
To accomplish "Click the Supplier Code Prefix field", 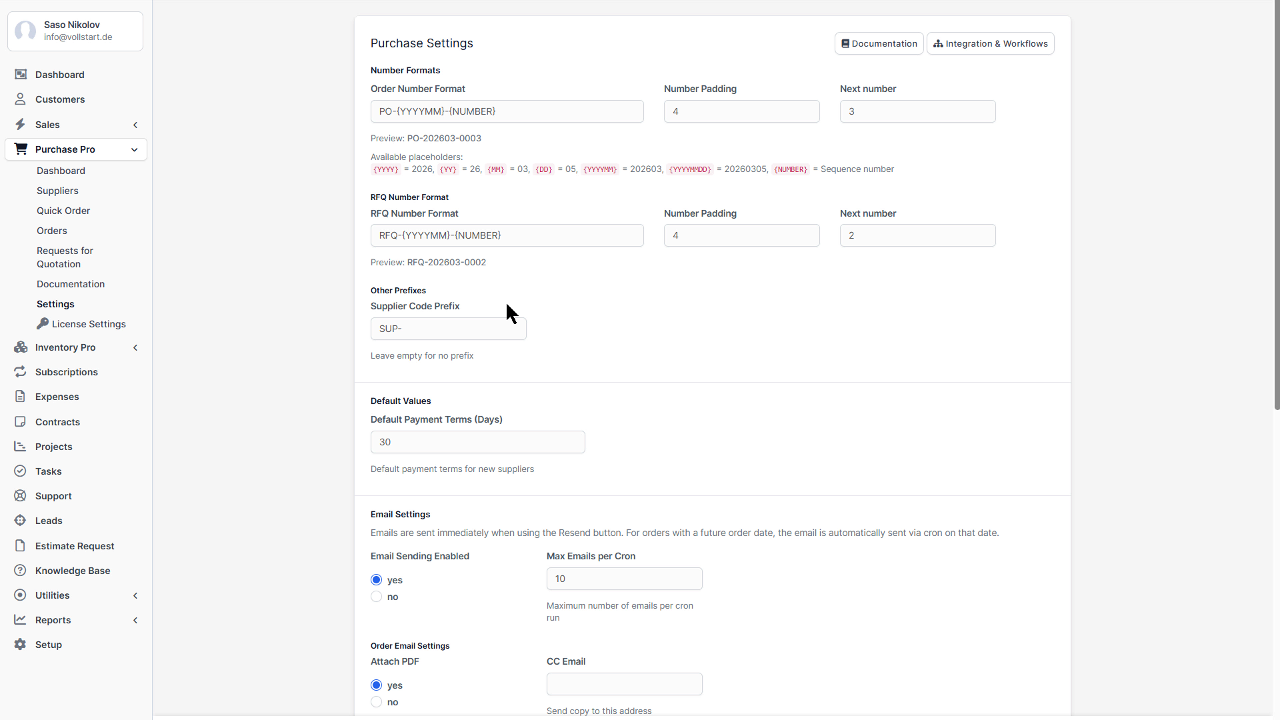I will 449,329.
